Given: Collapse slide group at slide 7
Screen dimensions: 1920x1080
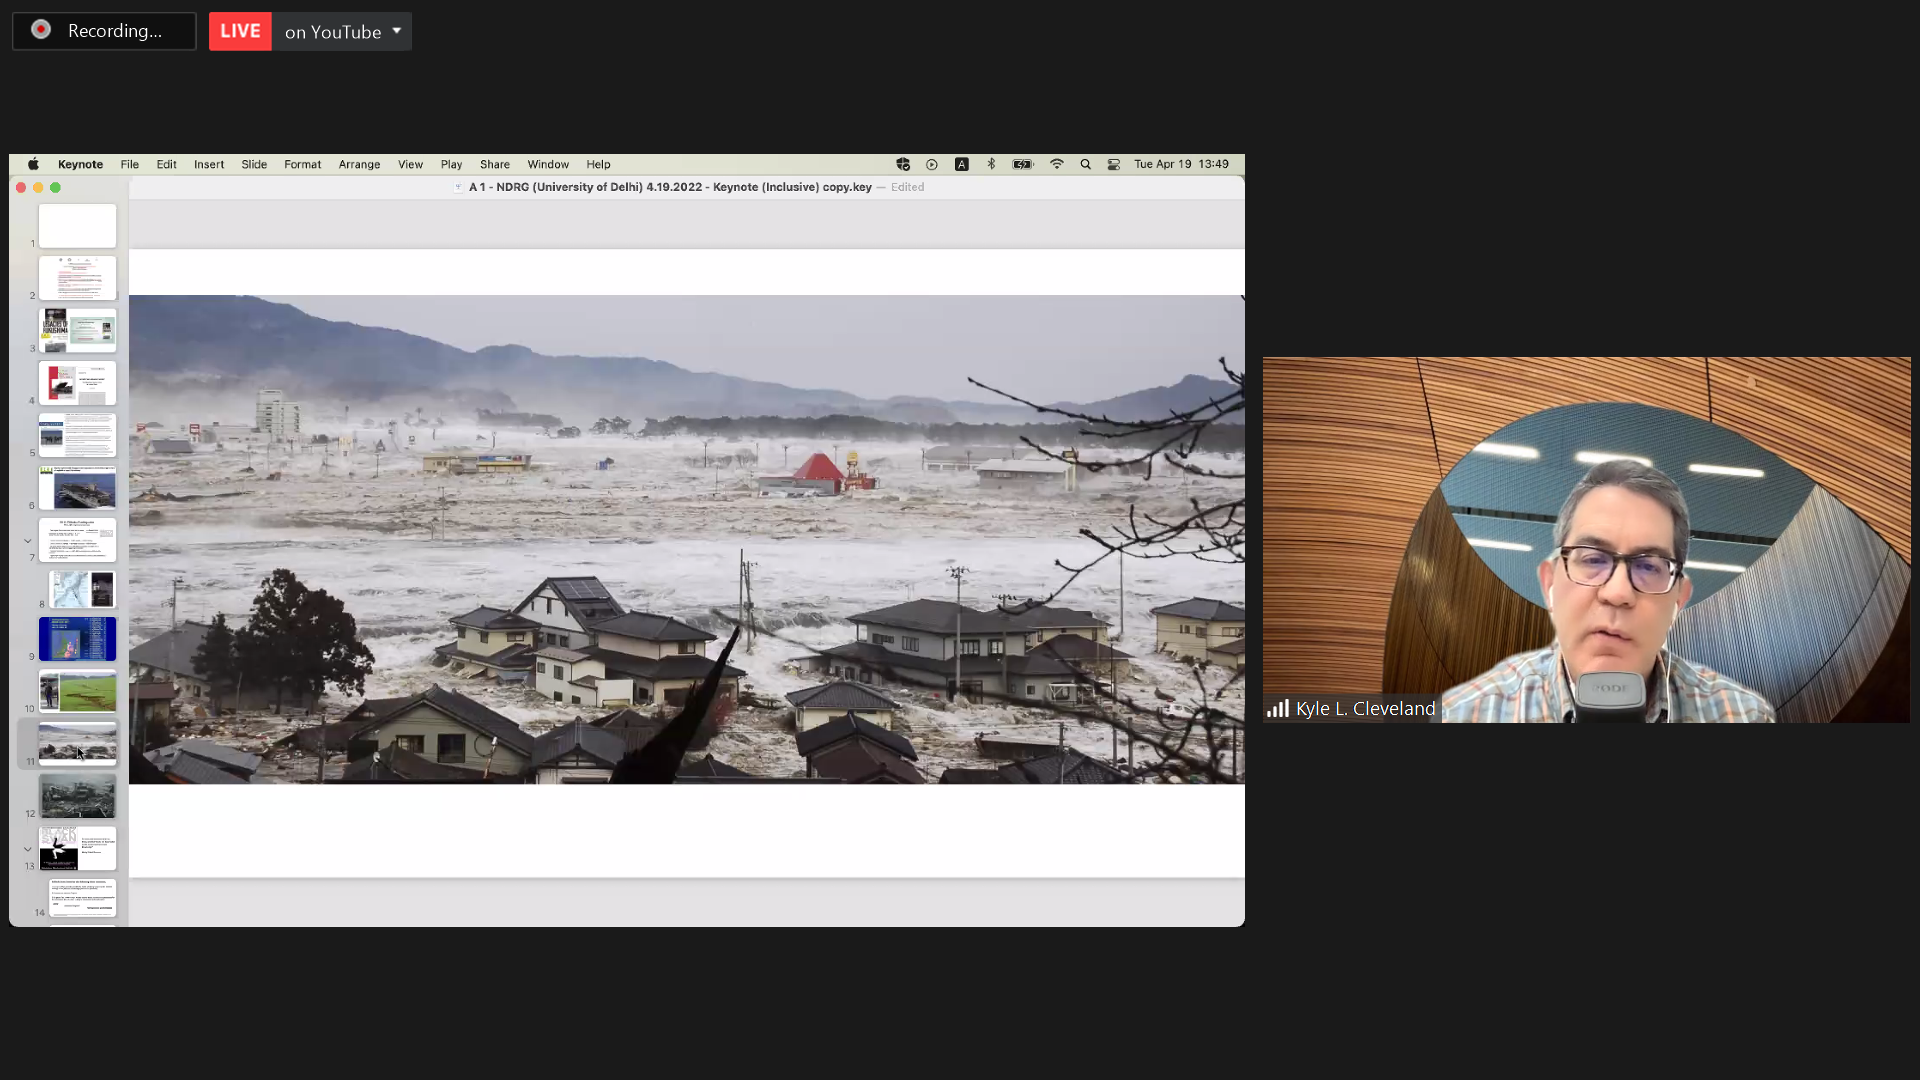Looking at the screenshot, I should (27, 541).
